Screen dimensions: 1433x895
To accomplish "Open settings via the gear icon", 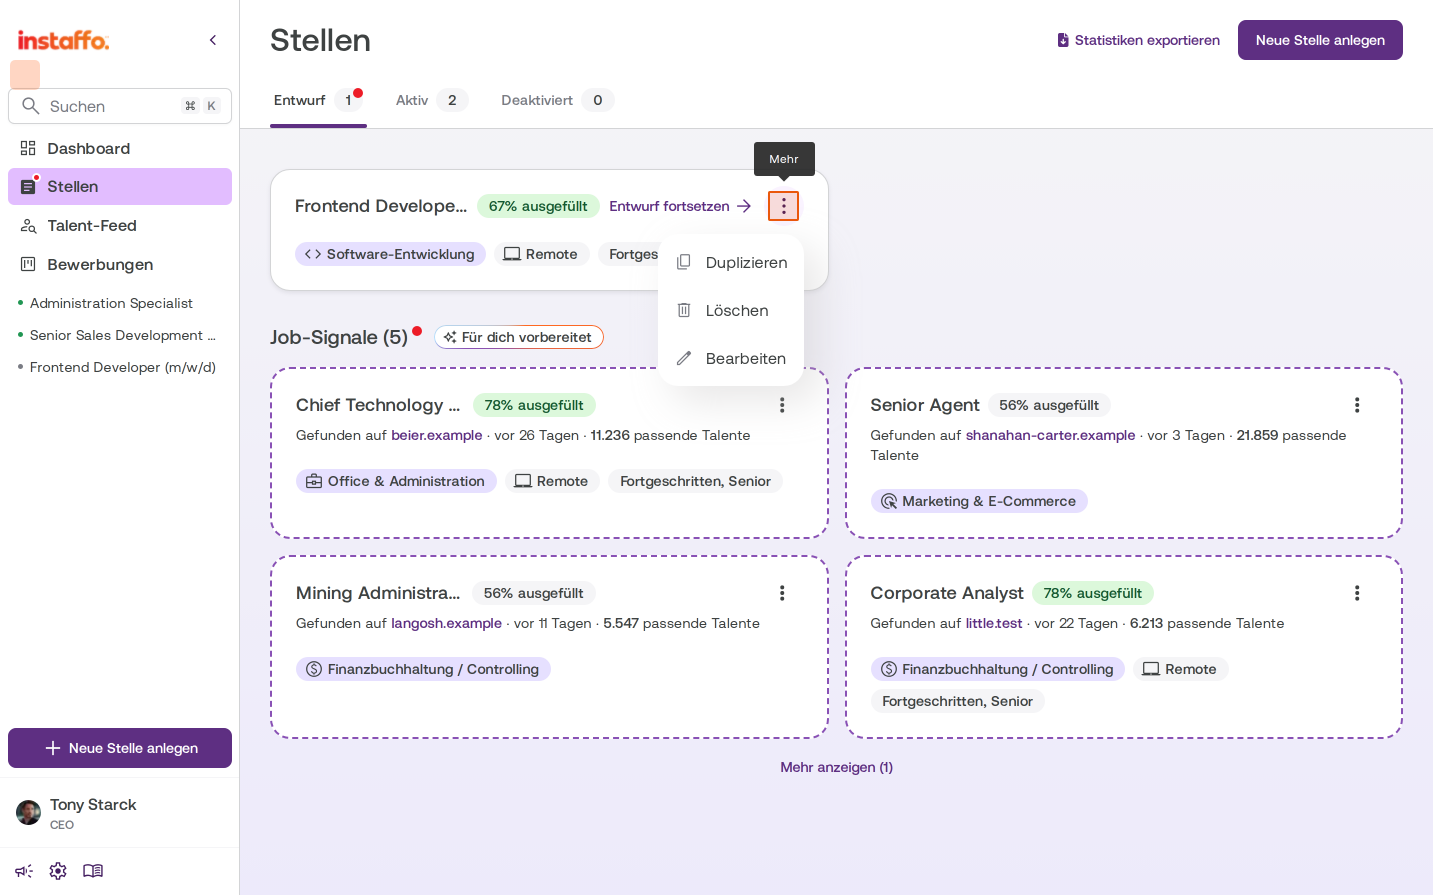I will [58, 871].
